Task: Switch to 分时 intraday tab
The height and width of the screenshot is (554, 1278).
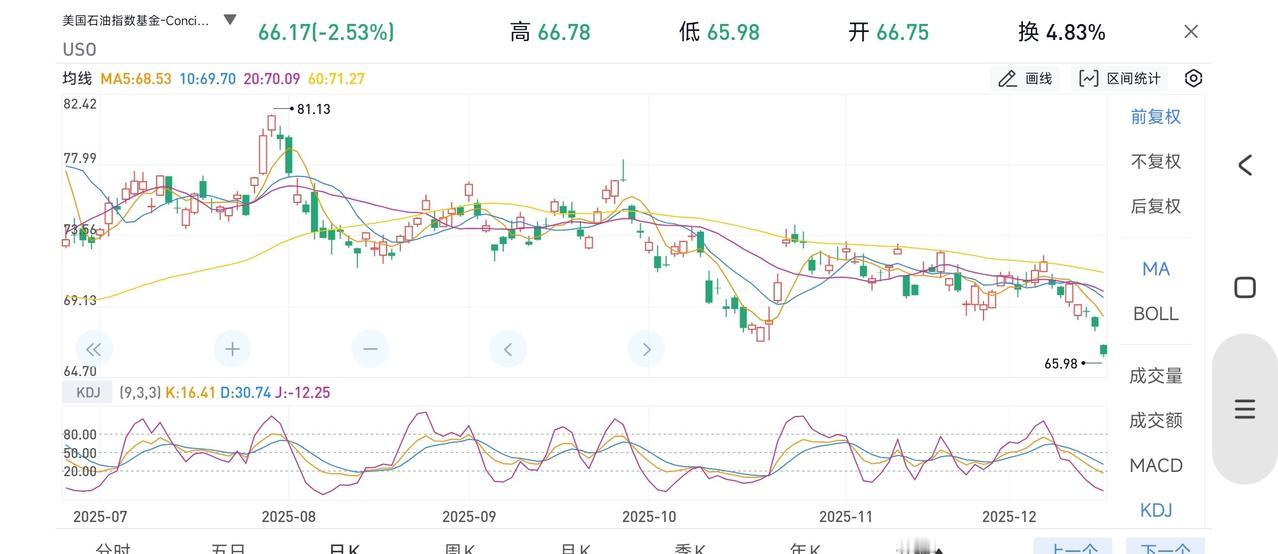Action: 113,549
